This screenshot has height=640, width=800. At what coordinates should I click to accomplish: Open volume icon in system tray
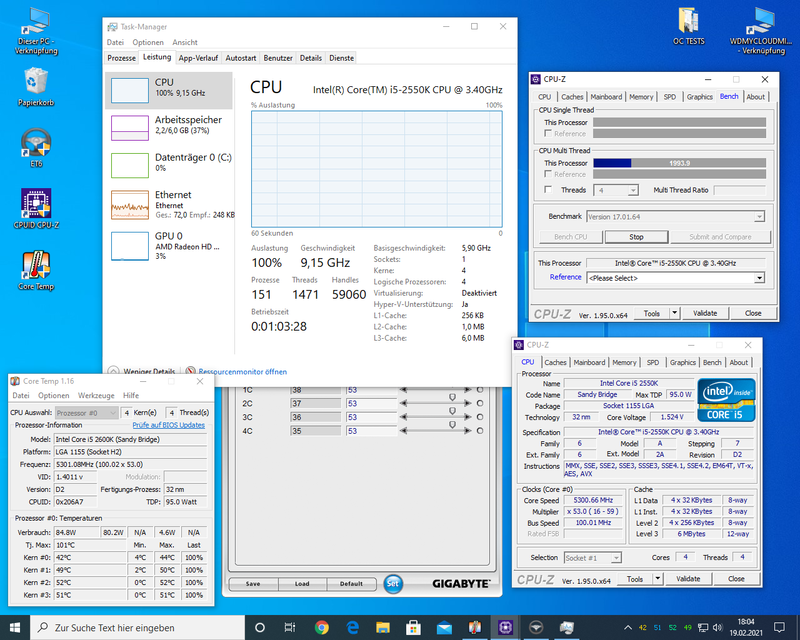717,627
